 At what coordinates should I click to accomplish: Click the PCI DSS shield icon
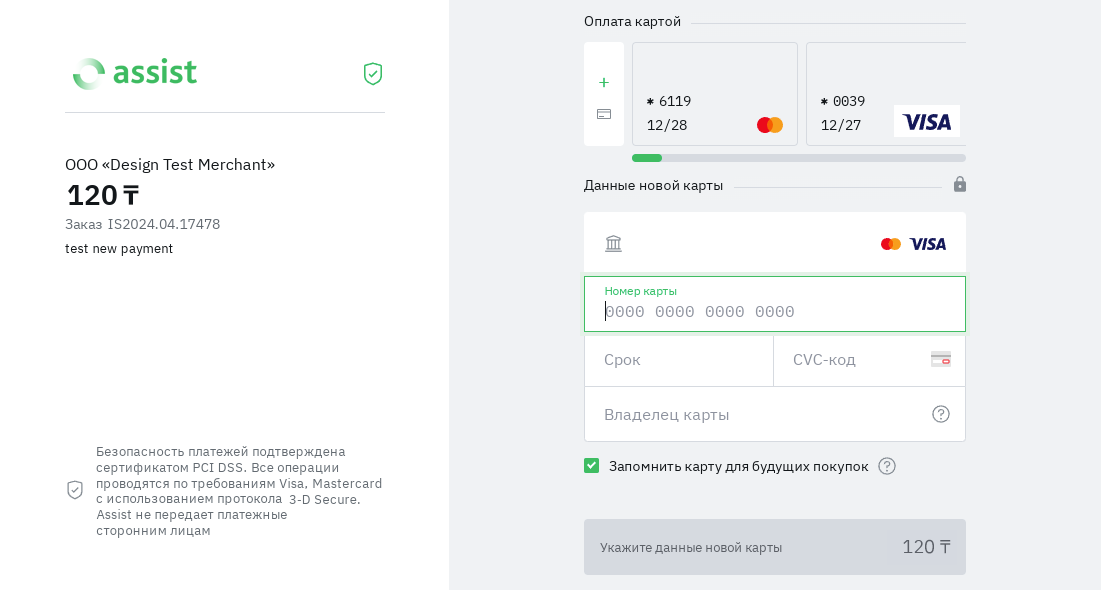click(75, 490)
